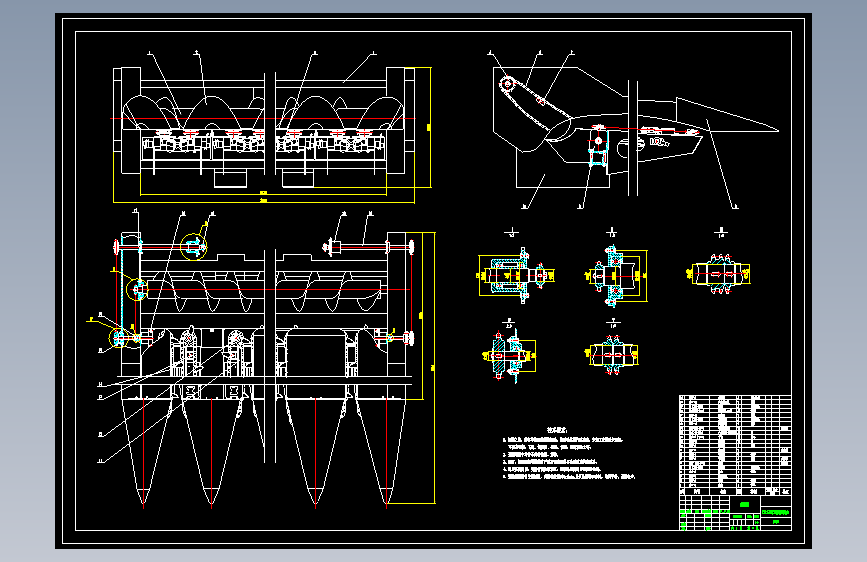Pick the hatched pulley detail in the bottom row
The image size is (867, 562).
coord(509,355)
